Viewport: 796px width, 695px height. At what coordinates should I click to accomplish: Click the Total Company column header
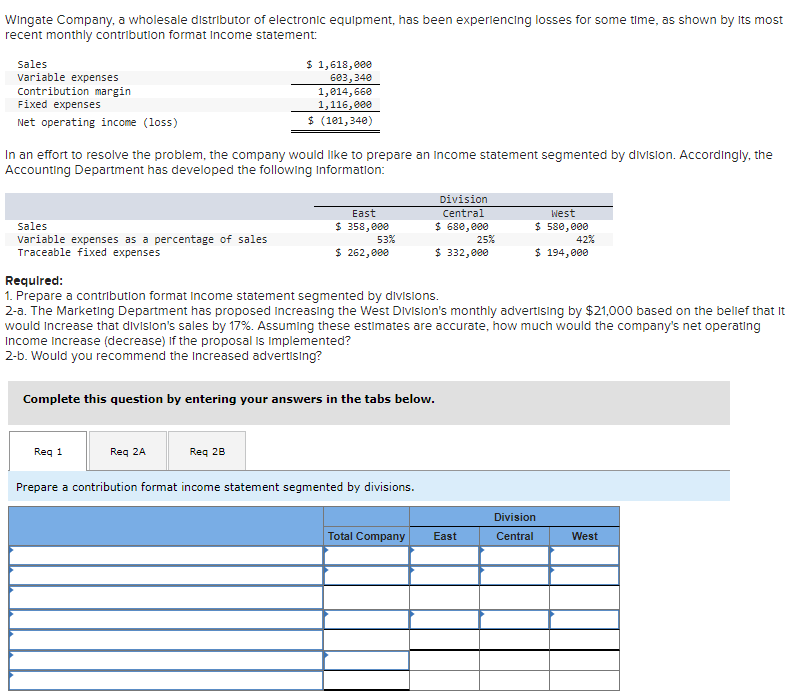[x=367, y=536]
